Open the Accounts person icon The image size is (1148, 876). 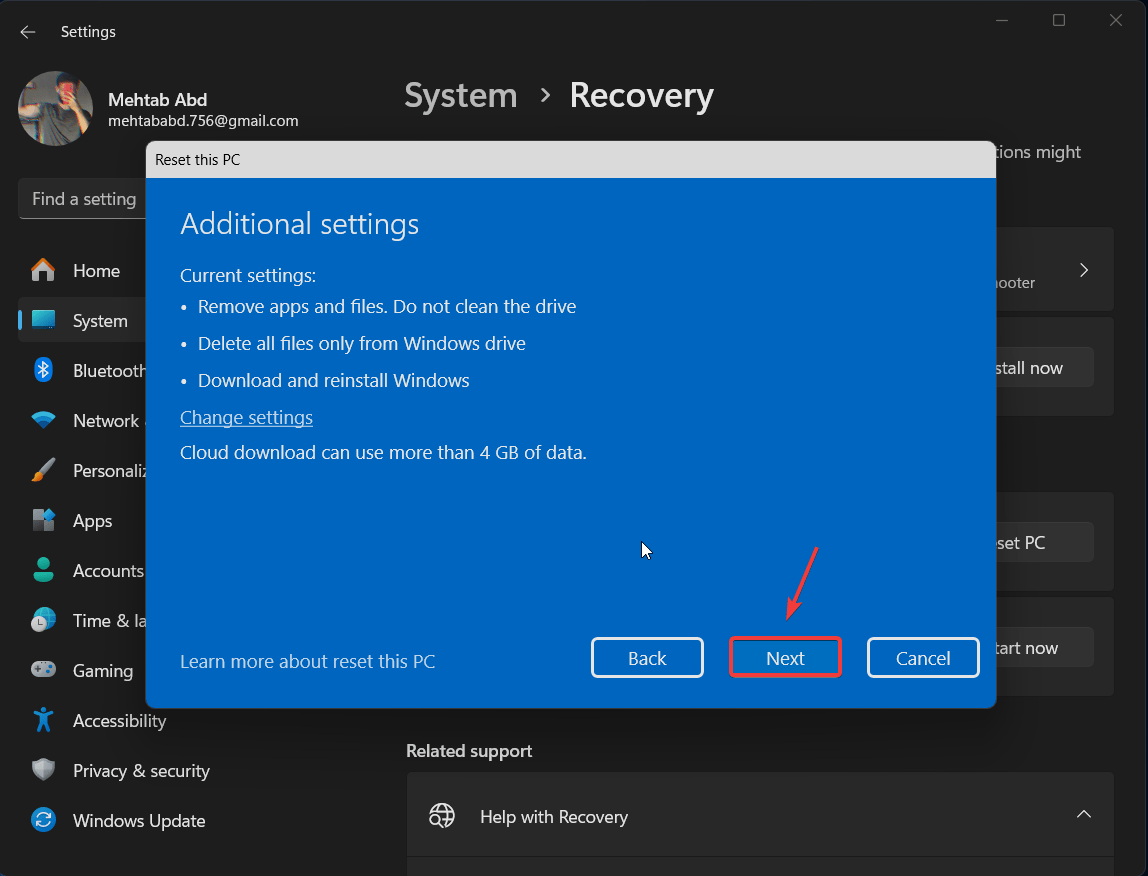point(43,570)
